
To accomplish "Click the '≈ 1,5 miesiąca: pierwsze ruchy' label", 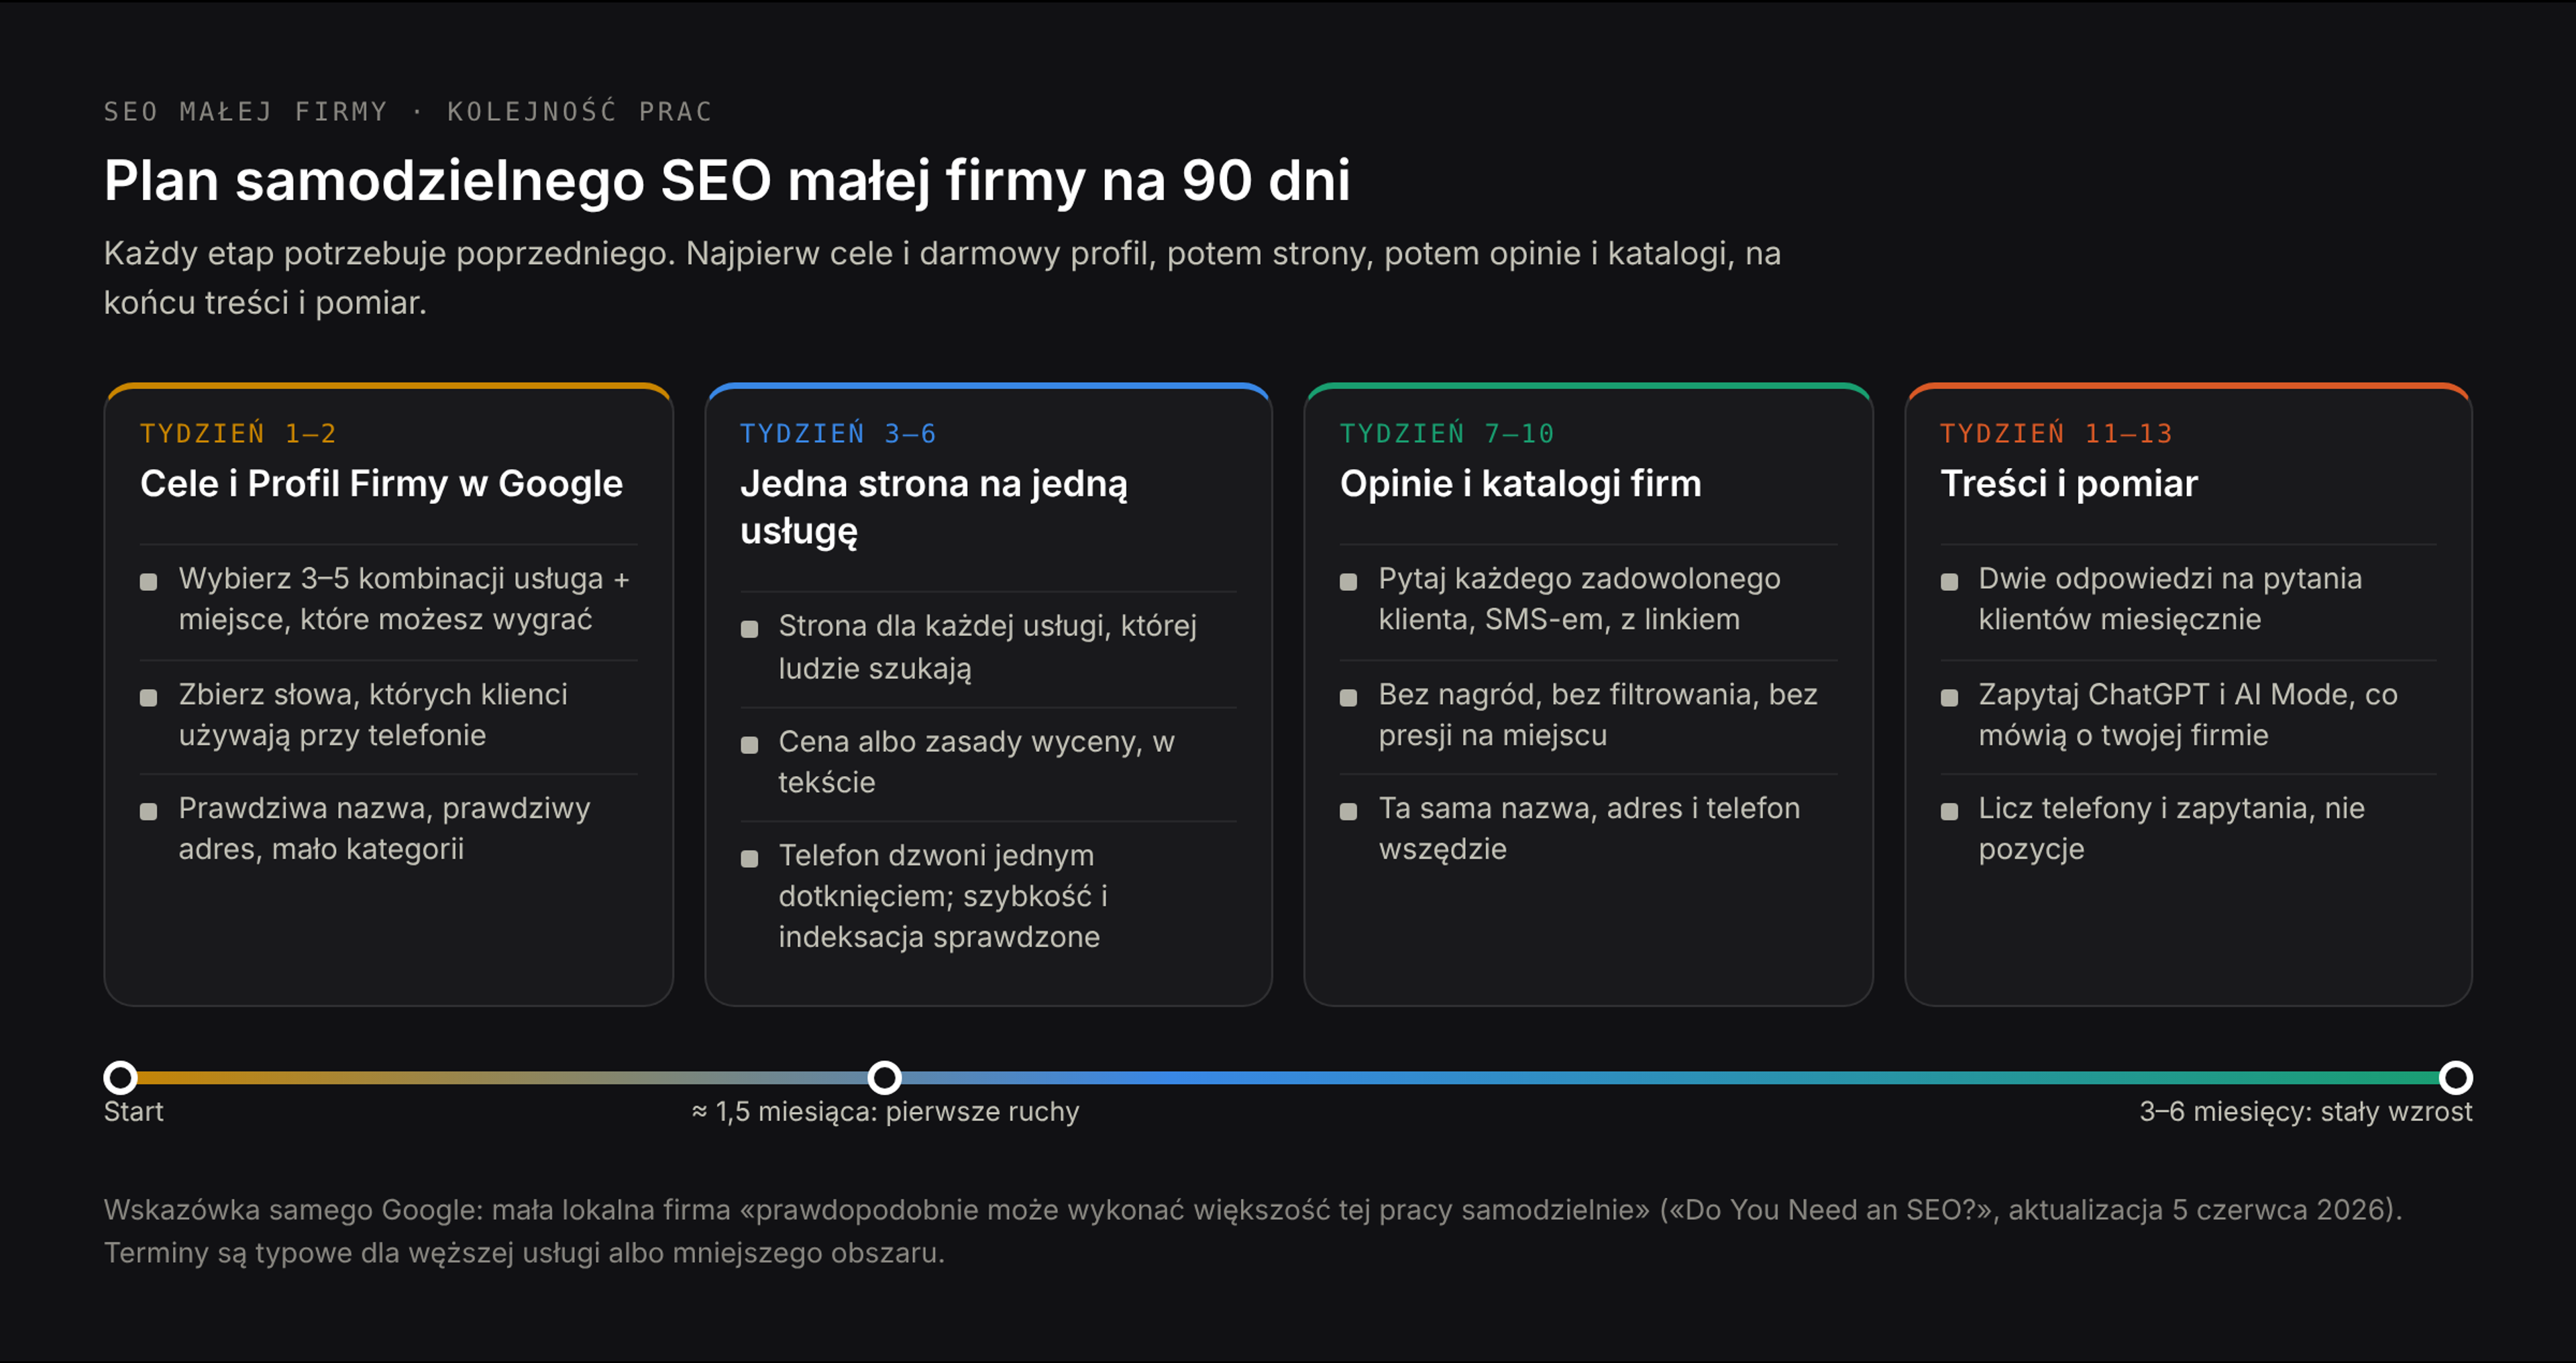I will coord(885,1112).
